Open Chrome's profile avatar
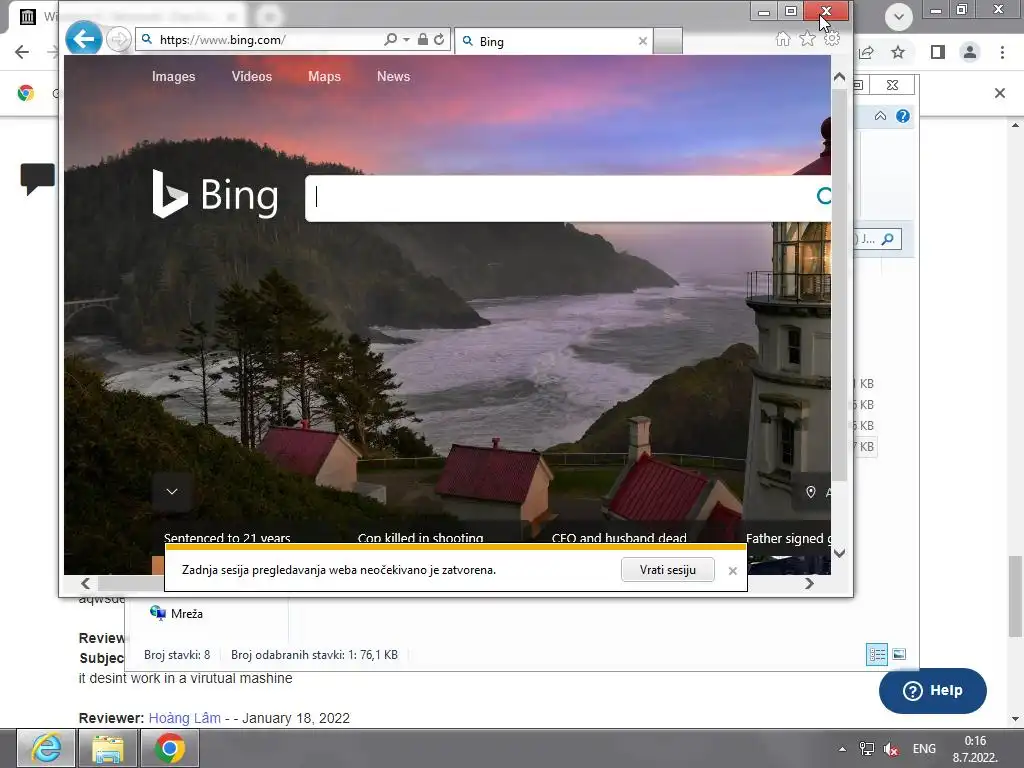The height and width of the screenshot is (768, 1024). point(970,52)
